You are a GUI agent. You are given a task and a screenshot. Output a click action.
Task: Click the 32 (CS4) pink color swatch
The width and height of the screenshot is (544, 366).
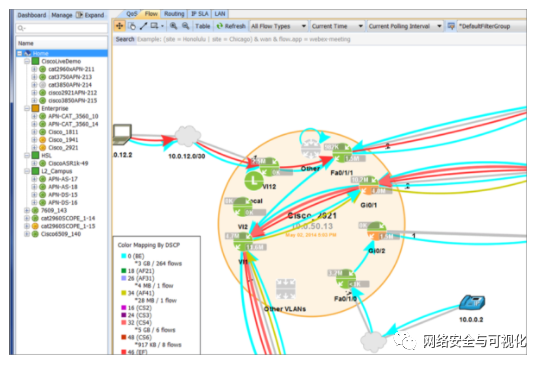tap(124, 322)
